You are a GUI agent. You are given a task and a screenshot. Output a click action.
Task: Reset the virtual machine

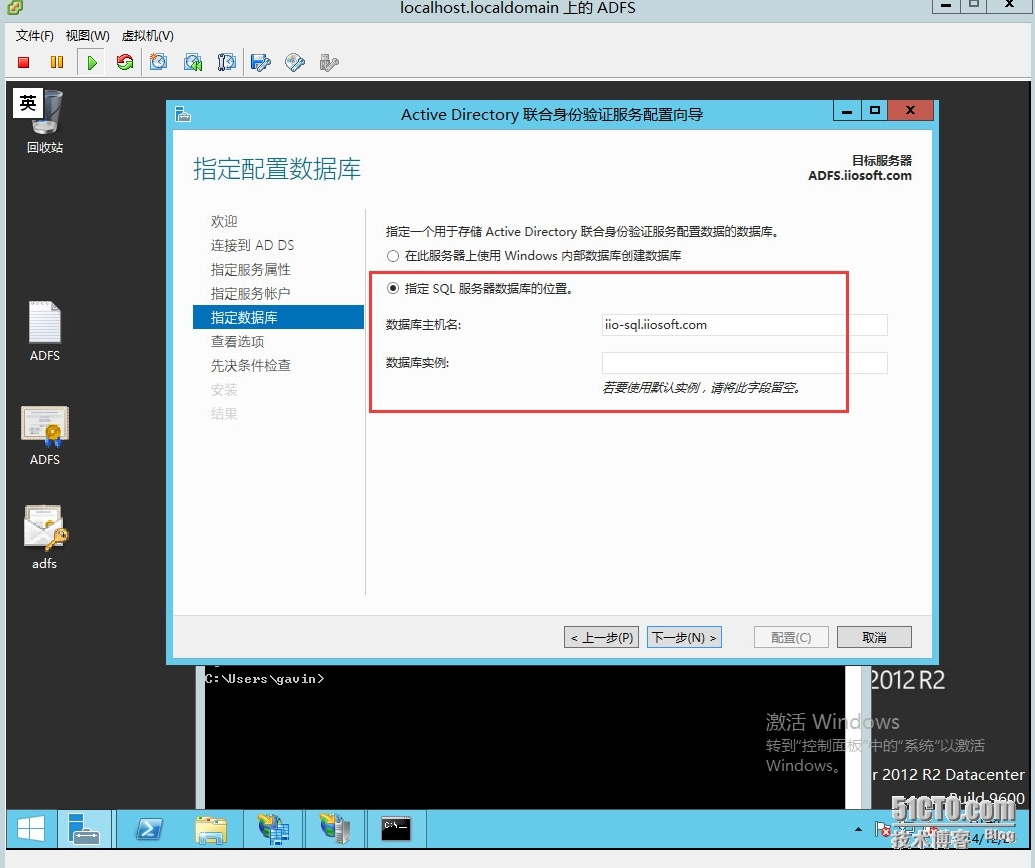click(125, 63)
